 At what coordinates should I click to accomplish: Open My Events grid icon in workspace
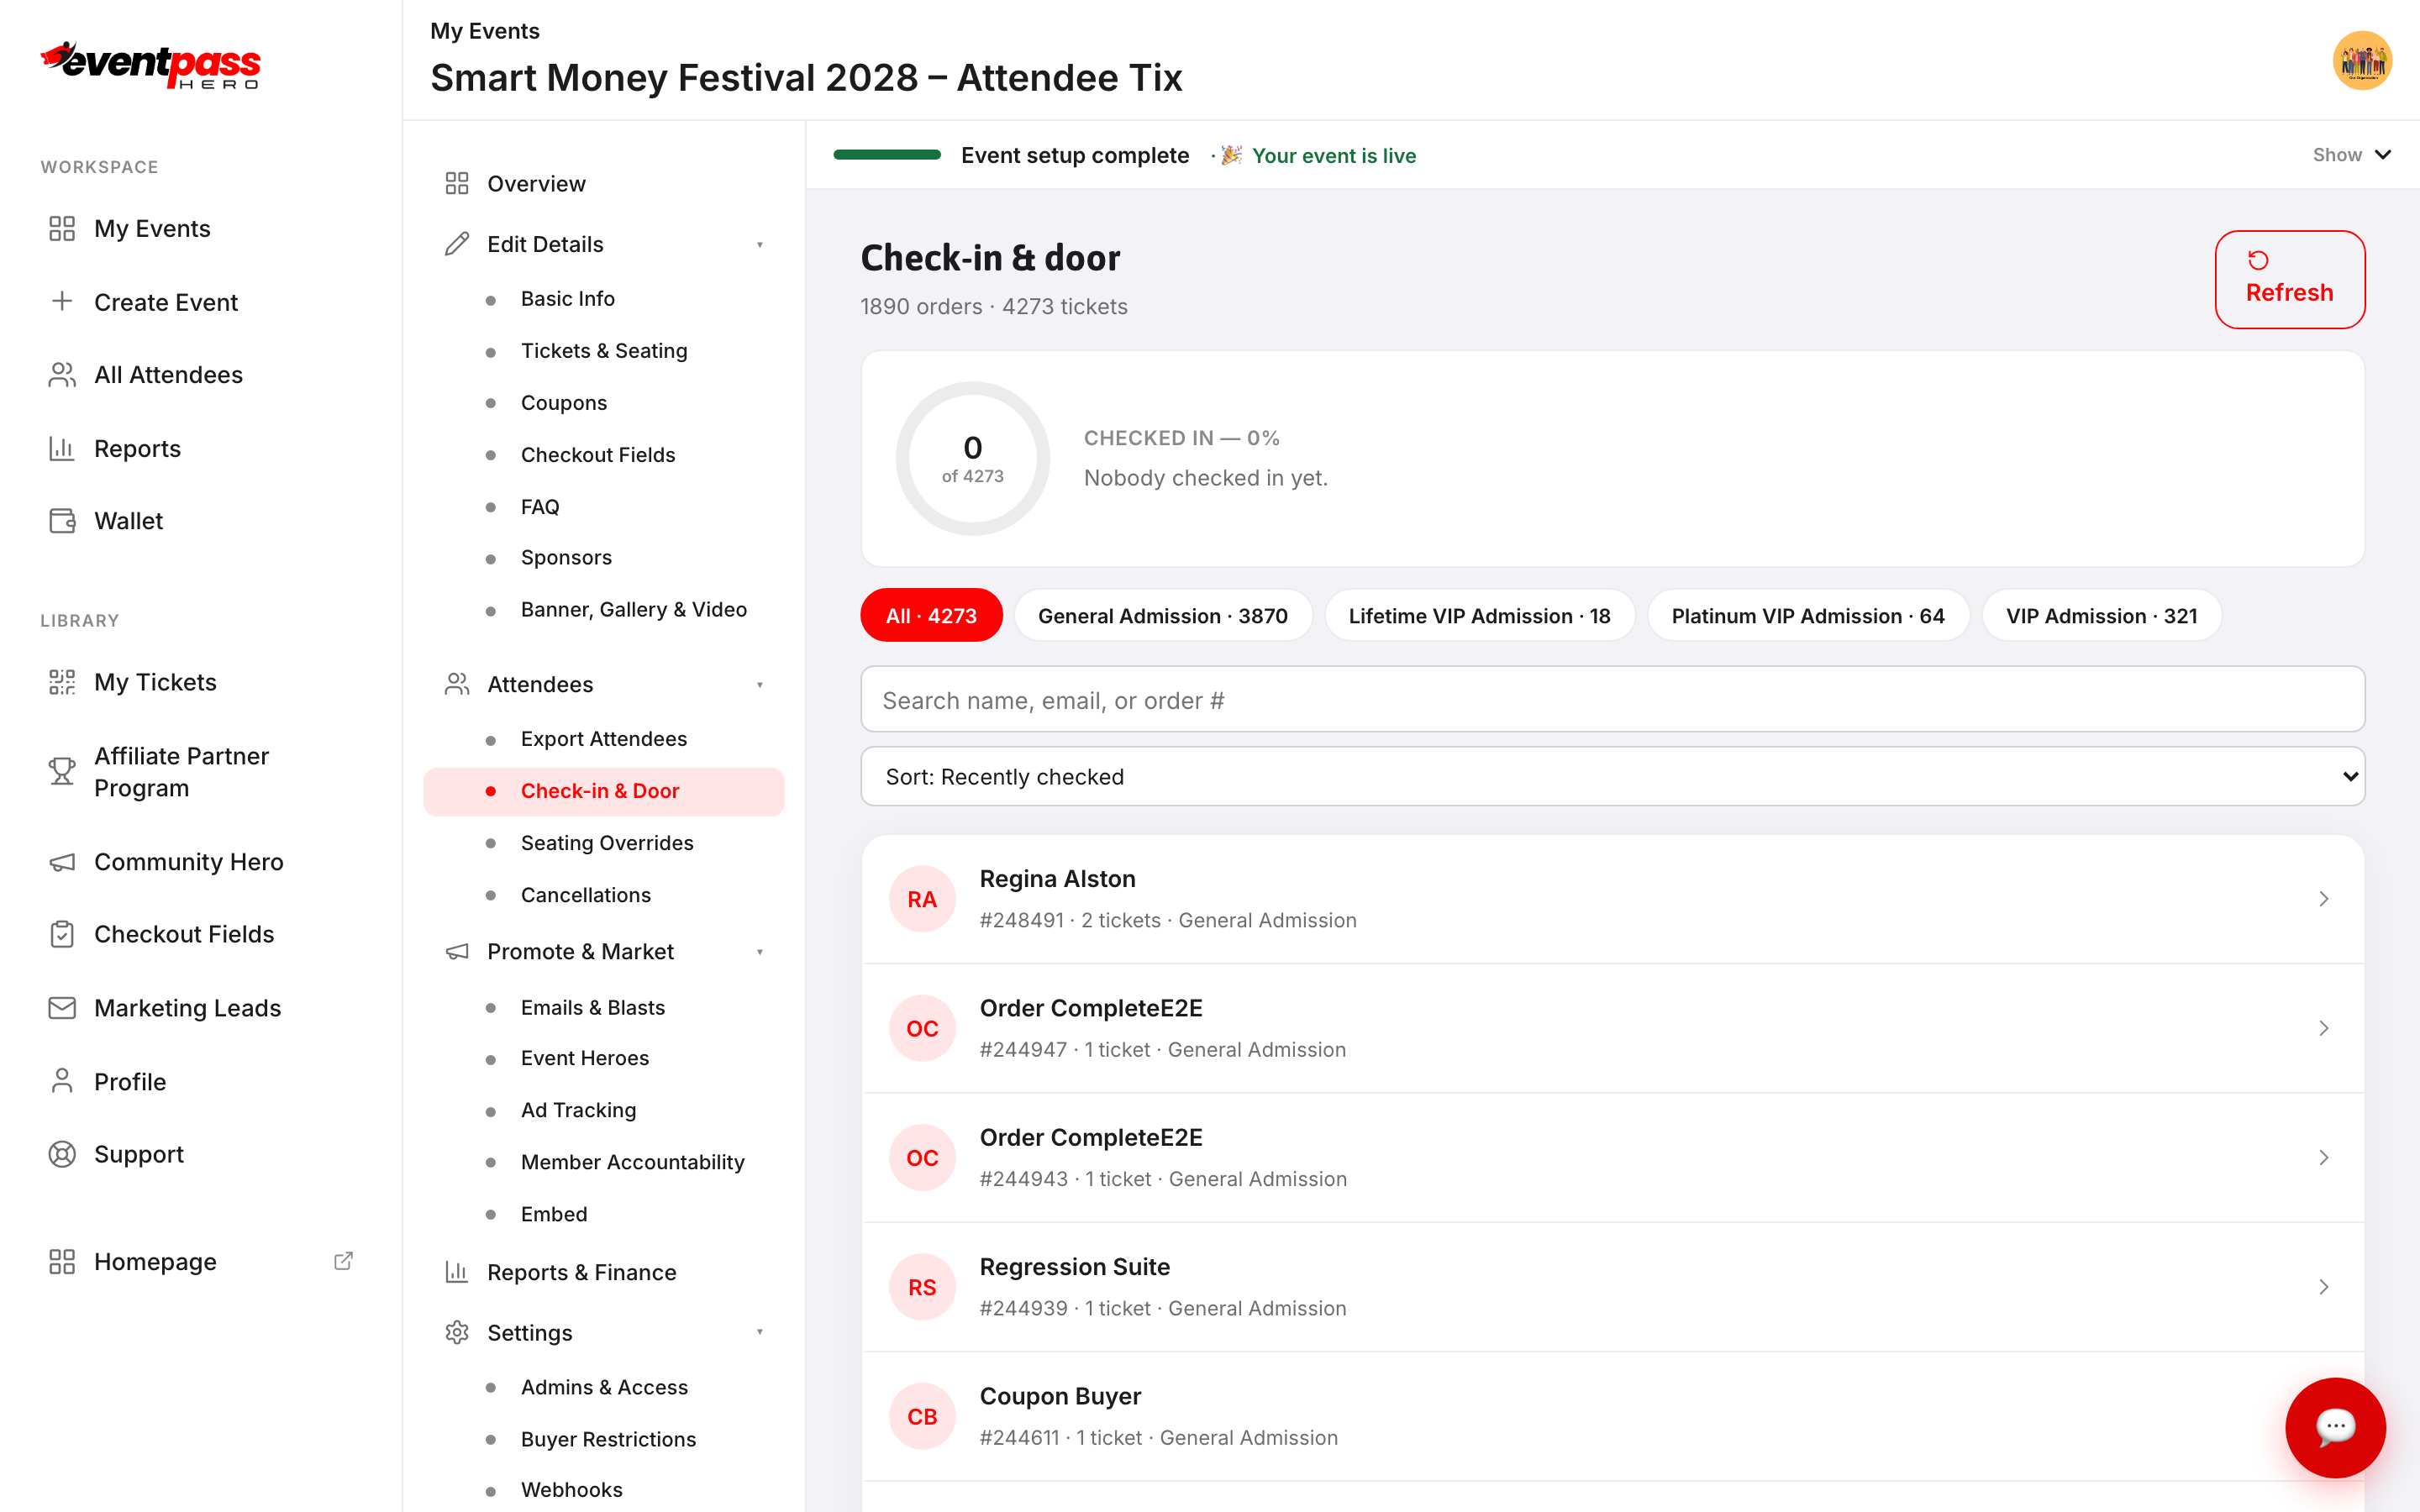[62, 229]
